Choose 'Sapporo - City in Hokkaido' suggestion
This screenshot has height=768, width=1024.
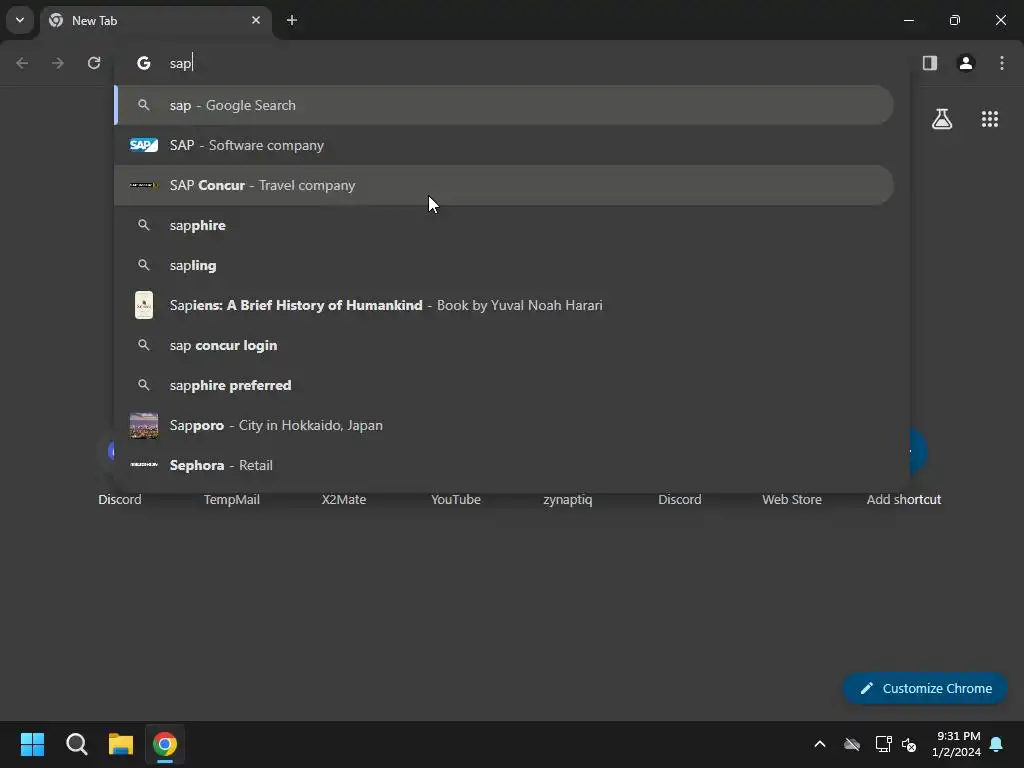pos(504,425)
